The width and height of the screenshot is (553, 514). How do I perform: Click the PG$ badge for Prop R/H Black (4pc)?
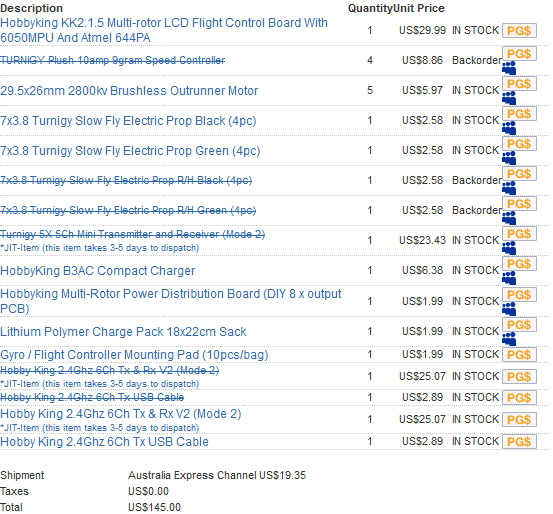[x=519, y=174]
